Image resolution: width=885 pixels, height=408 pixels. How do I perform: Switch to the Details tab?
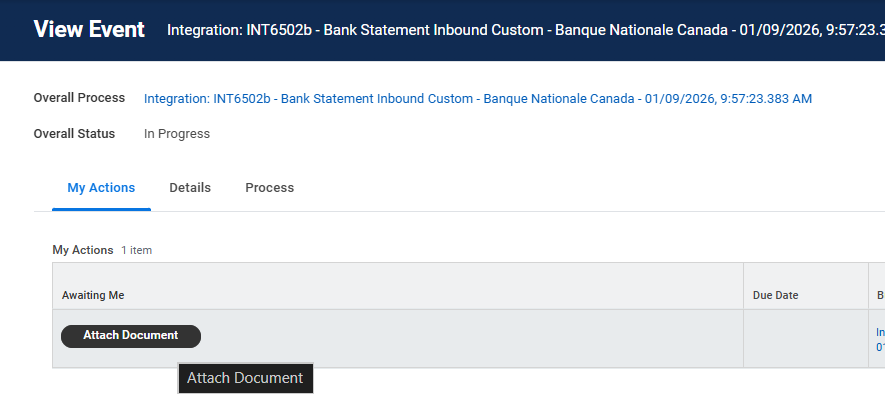(190, 188)
